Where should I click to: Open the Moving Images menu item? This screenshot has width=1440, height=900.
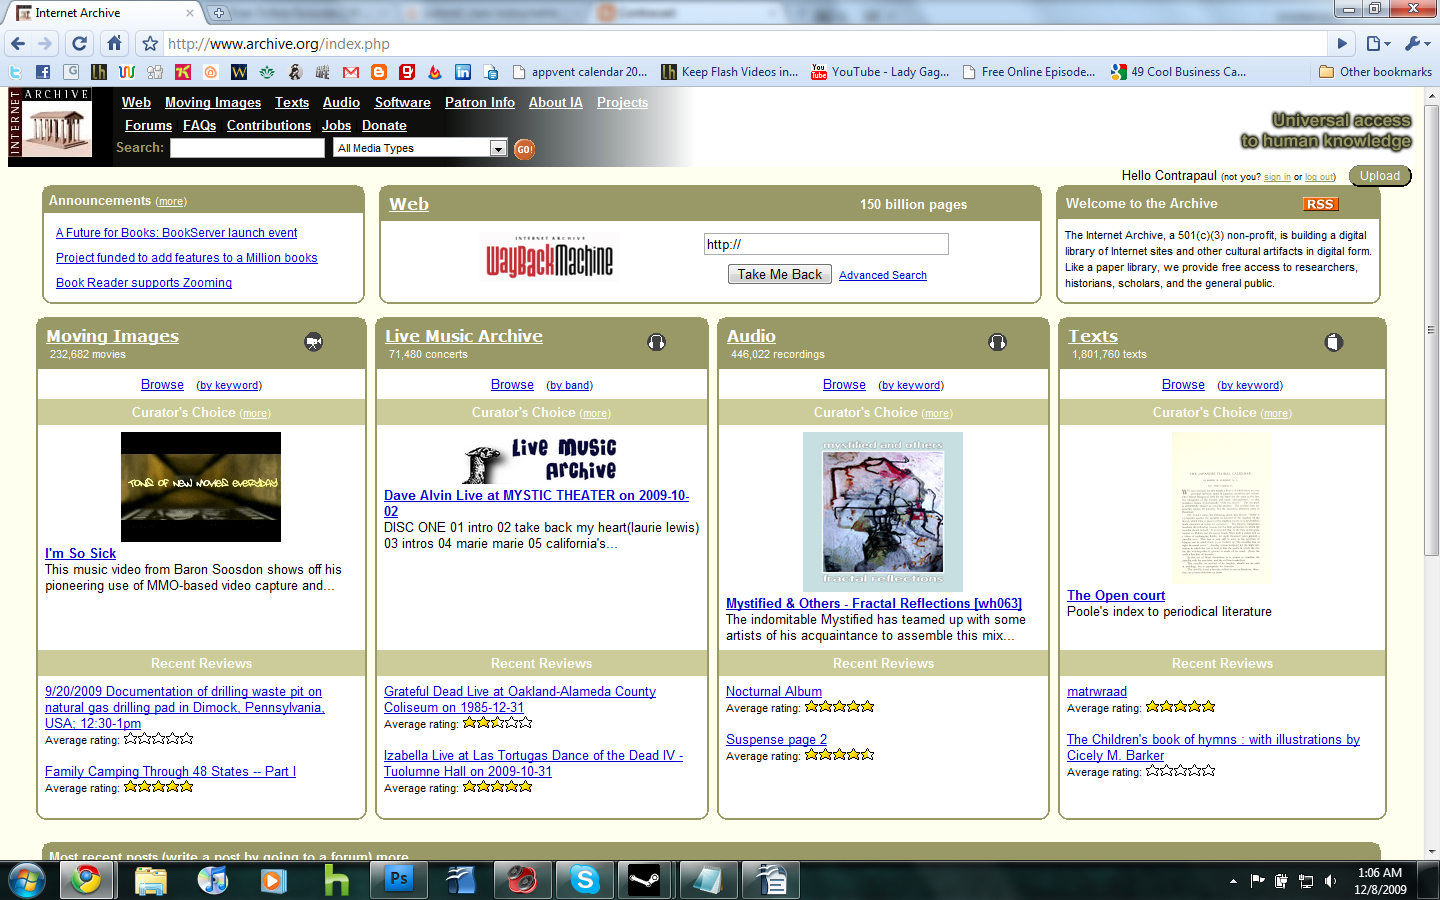213,102
